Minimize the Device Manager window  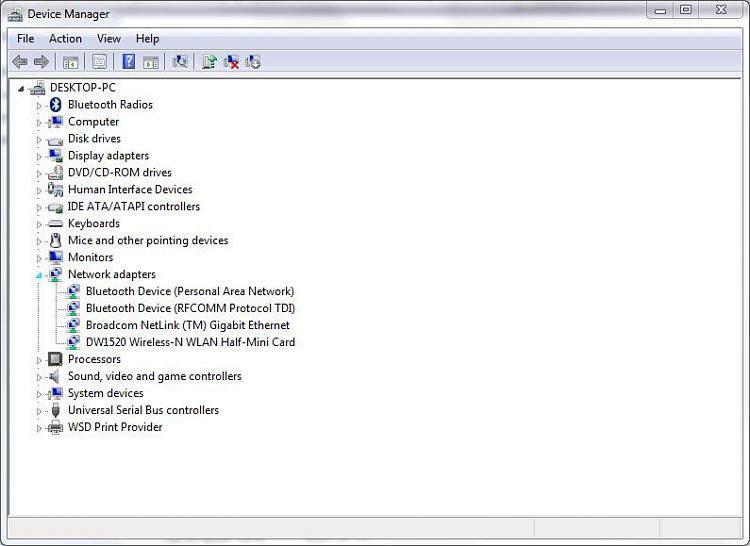(x=661, y=10)
